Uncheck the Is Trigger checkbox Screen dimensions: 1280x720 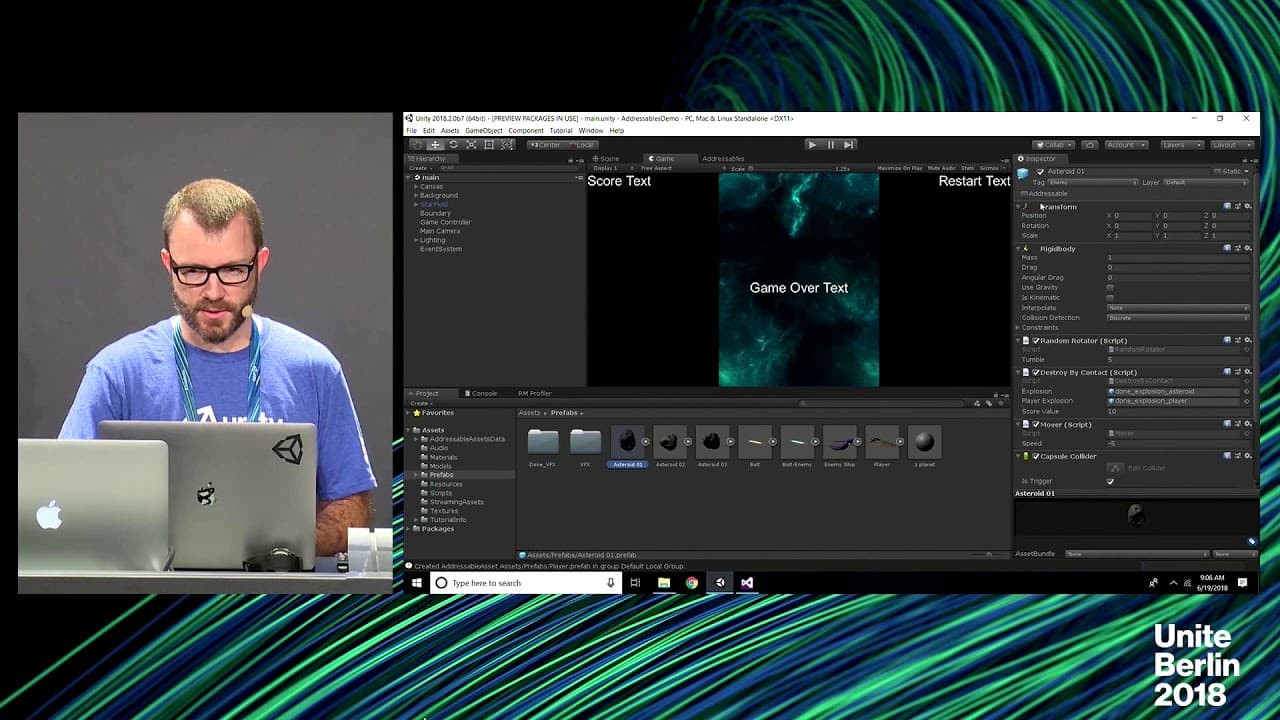point(1110,481)
